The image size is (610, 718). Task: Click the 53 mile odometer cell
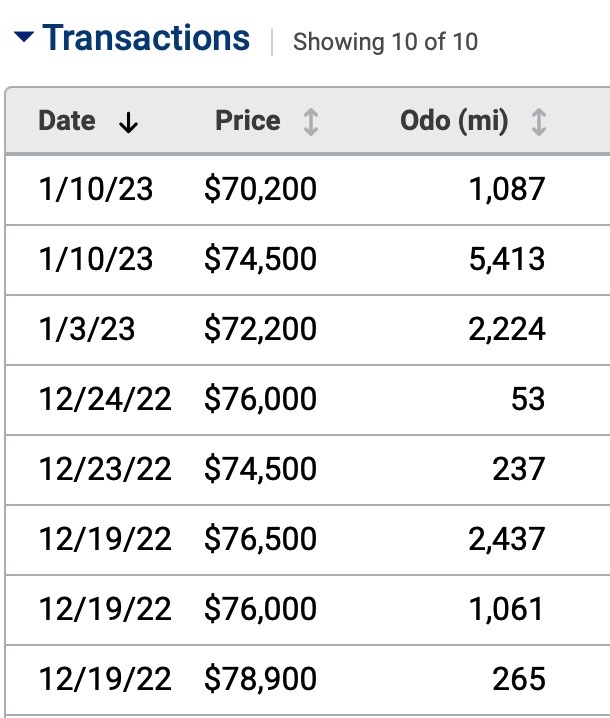[x=527, y=399]
